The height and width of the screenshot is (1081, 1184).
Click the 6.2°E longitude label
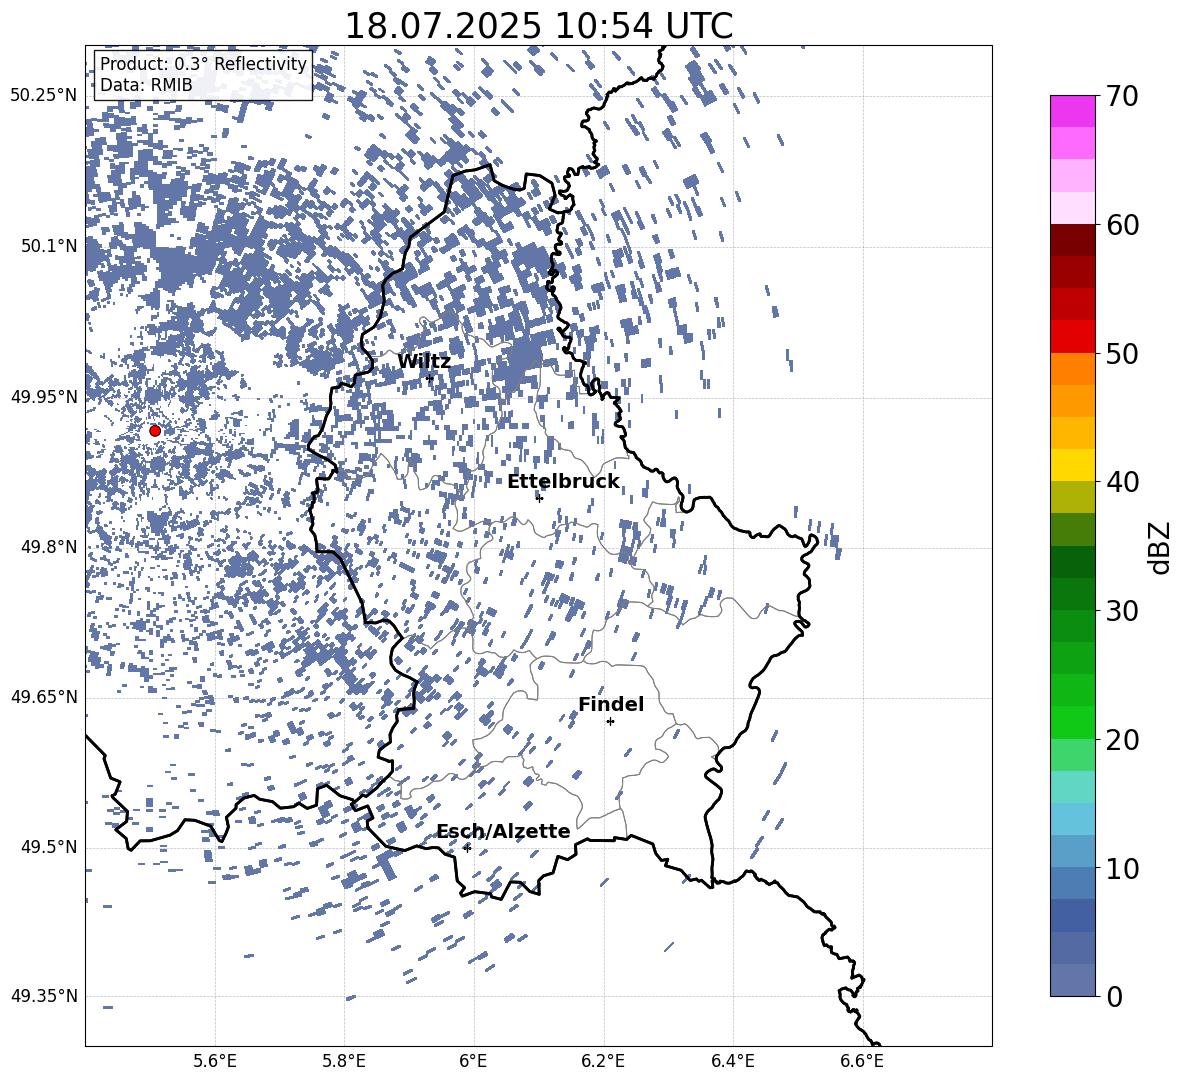[603, 1061]
